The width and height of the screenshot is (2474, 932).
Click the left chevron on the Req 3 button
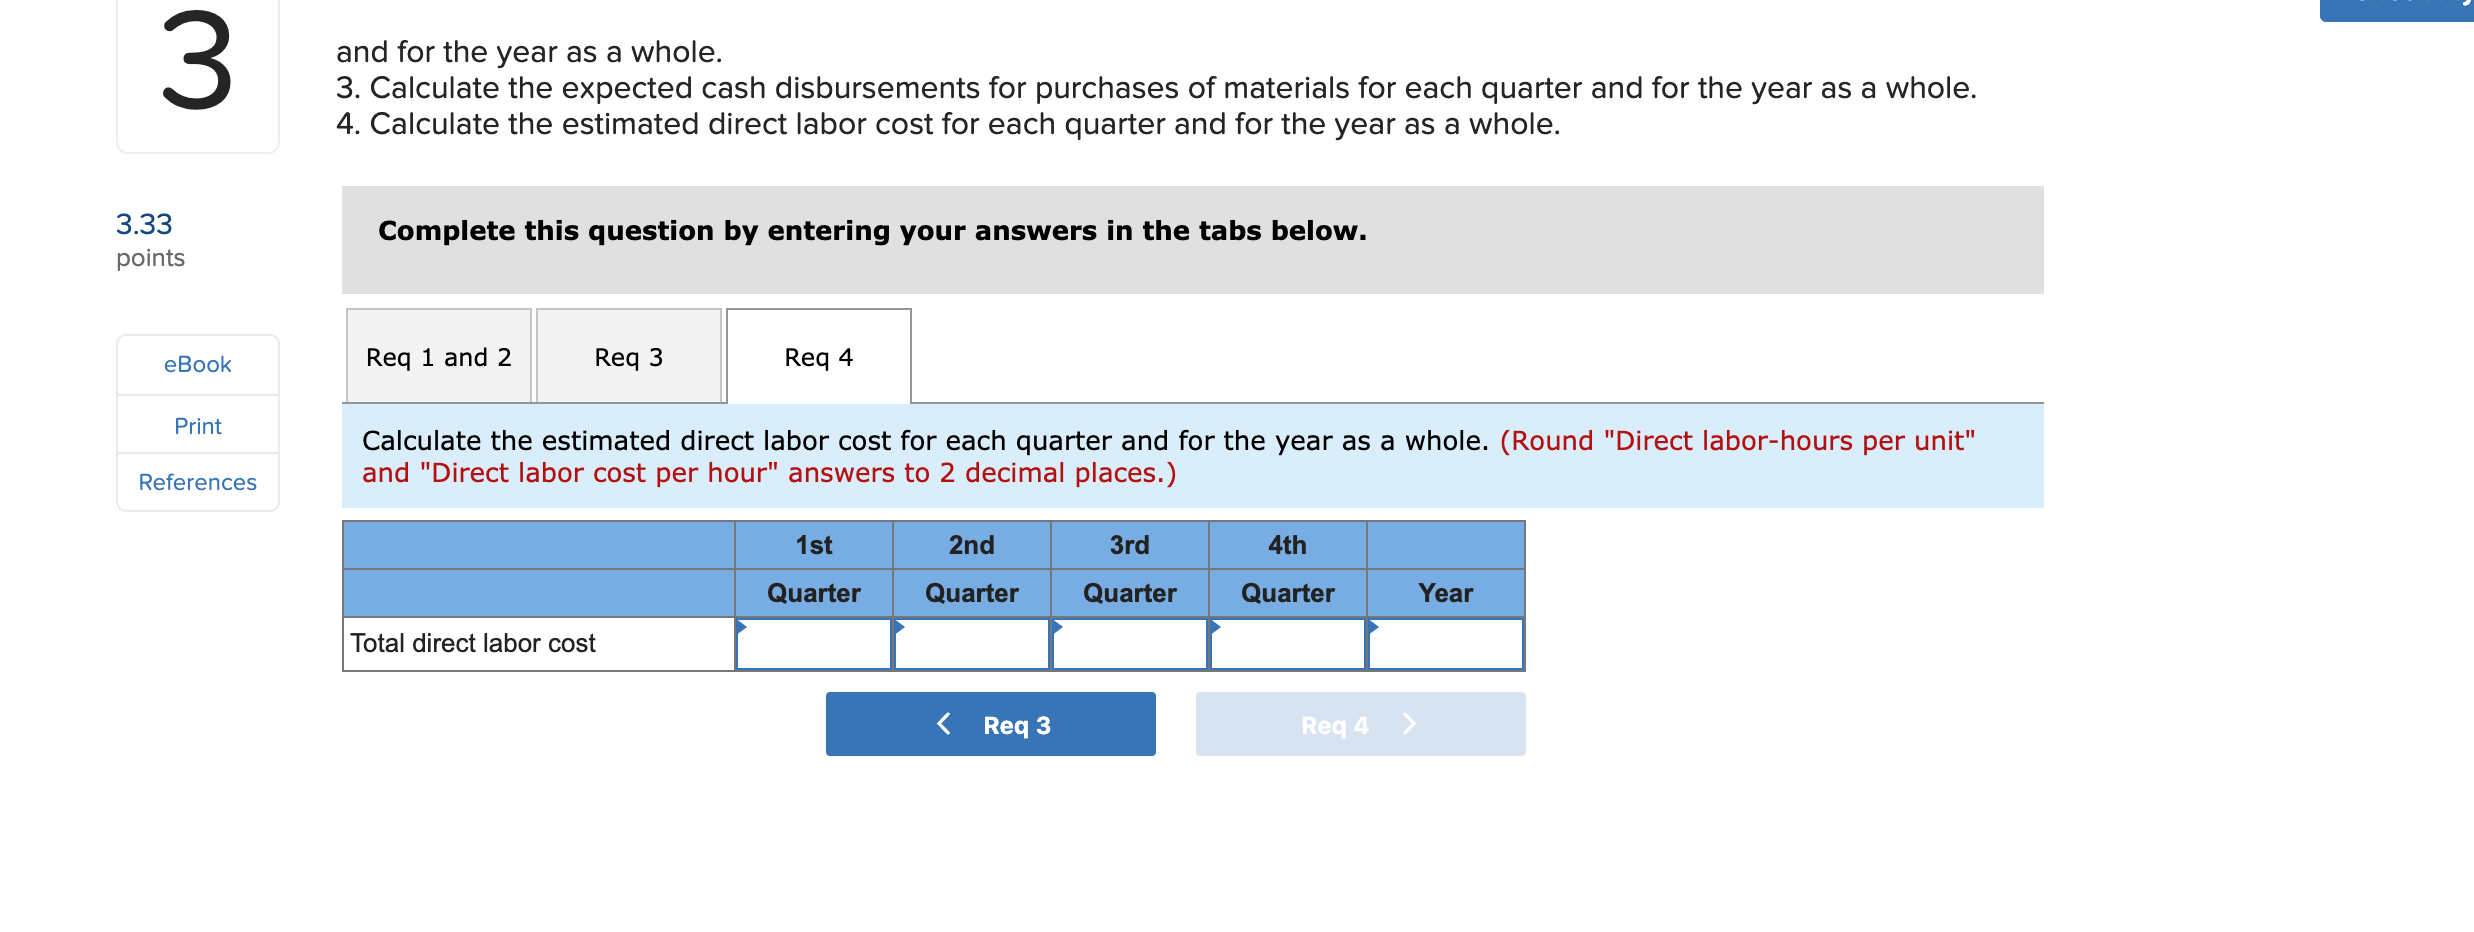[943, 723]
